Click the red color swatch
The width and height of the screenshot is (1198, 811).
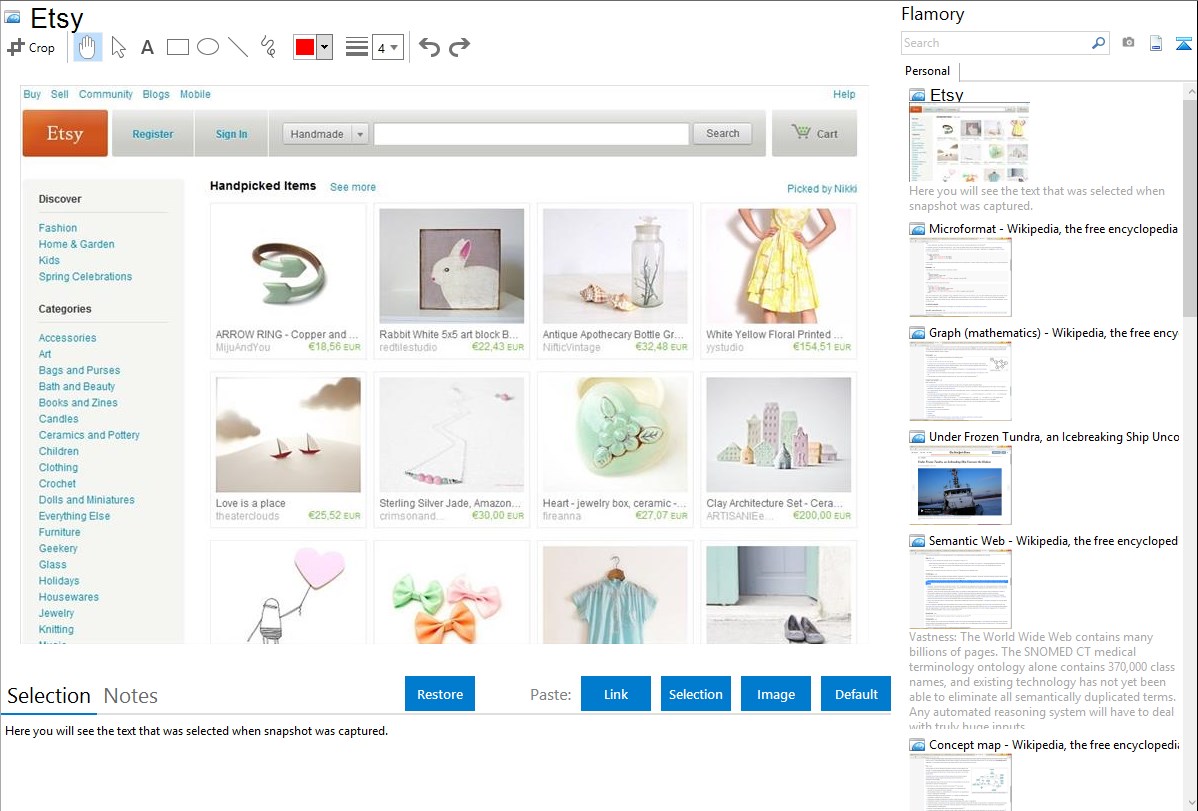coord(305,47)
